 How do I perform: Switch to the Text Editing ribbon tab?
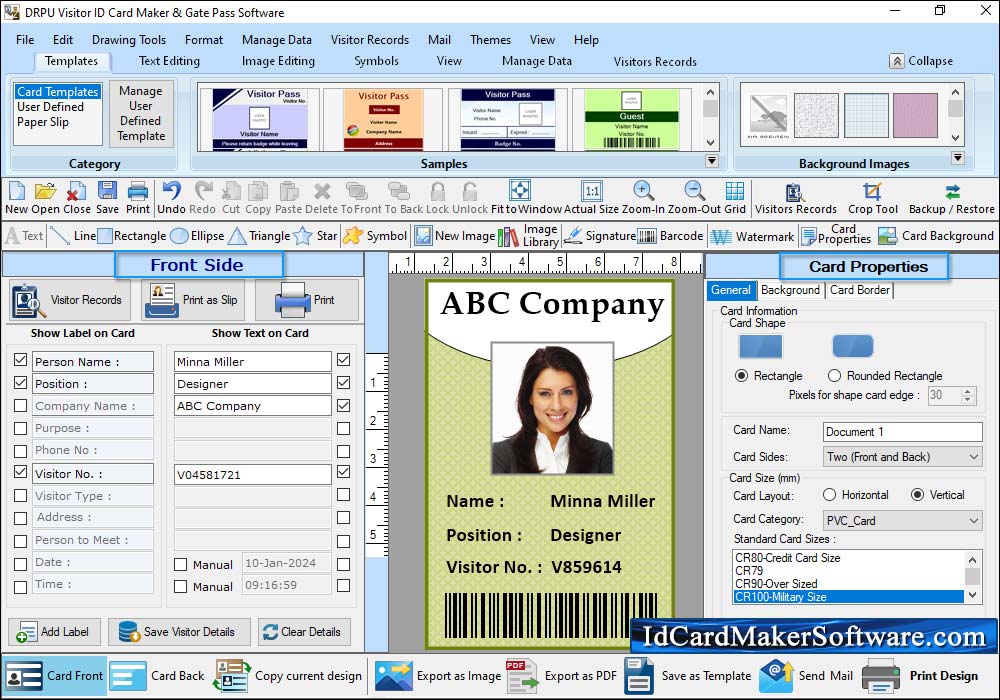click(169, 61)
